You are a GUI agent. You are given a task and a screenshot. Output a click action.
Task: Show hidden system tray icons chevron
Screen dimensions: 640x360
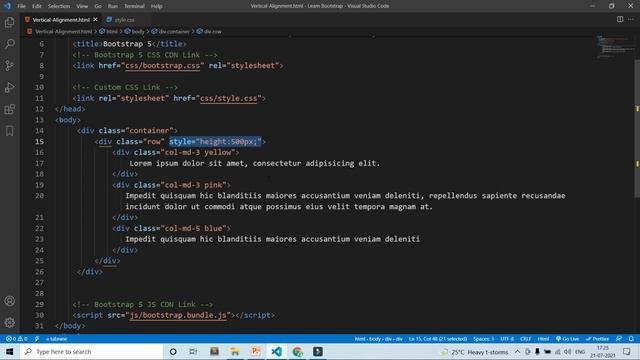[x=518, y=352]
